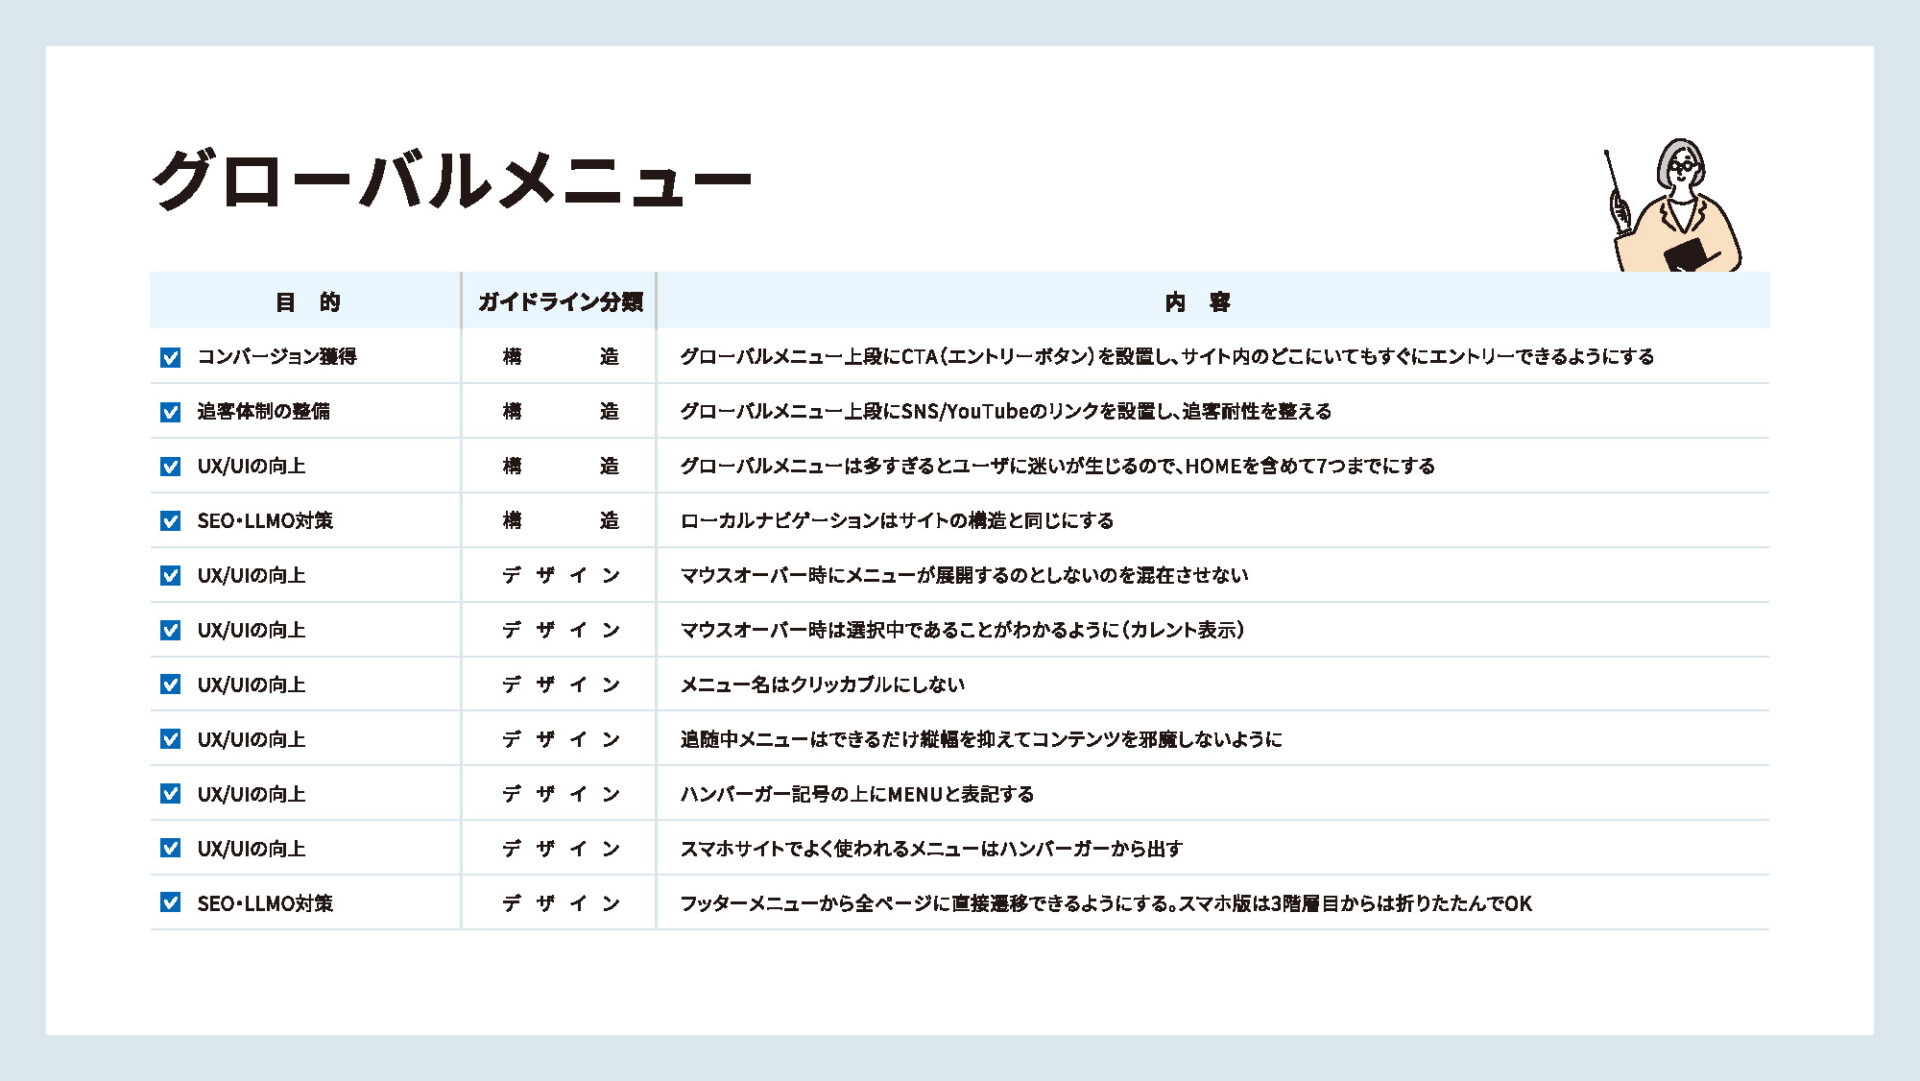Select the SNS/YouTube link description row
1920x1081 pixels.
[x=1005, y=412]
